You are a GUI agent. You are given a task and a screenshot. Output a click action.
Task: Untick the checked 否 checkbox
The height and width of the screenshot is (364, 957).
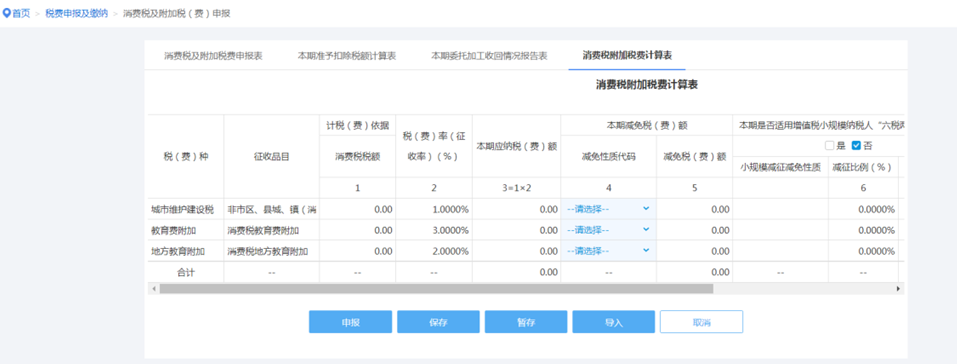[856, 145]
